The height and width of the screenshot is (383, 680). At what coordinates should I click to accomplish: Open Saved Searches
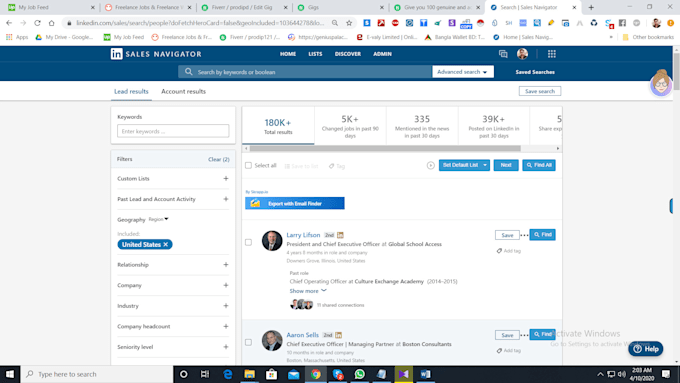pyautogui.click(x=535, y=72)
